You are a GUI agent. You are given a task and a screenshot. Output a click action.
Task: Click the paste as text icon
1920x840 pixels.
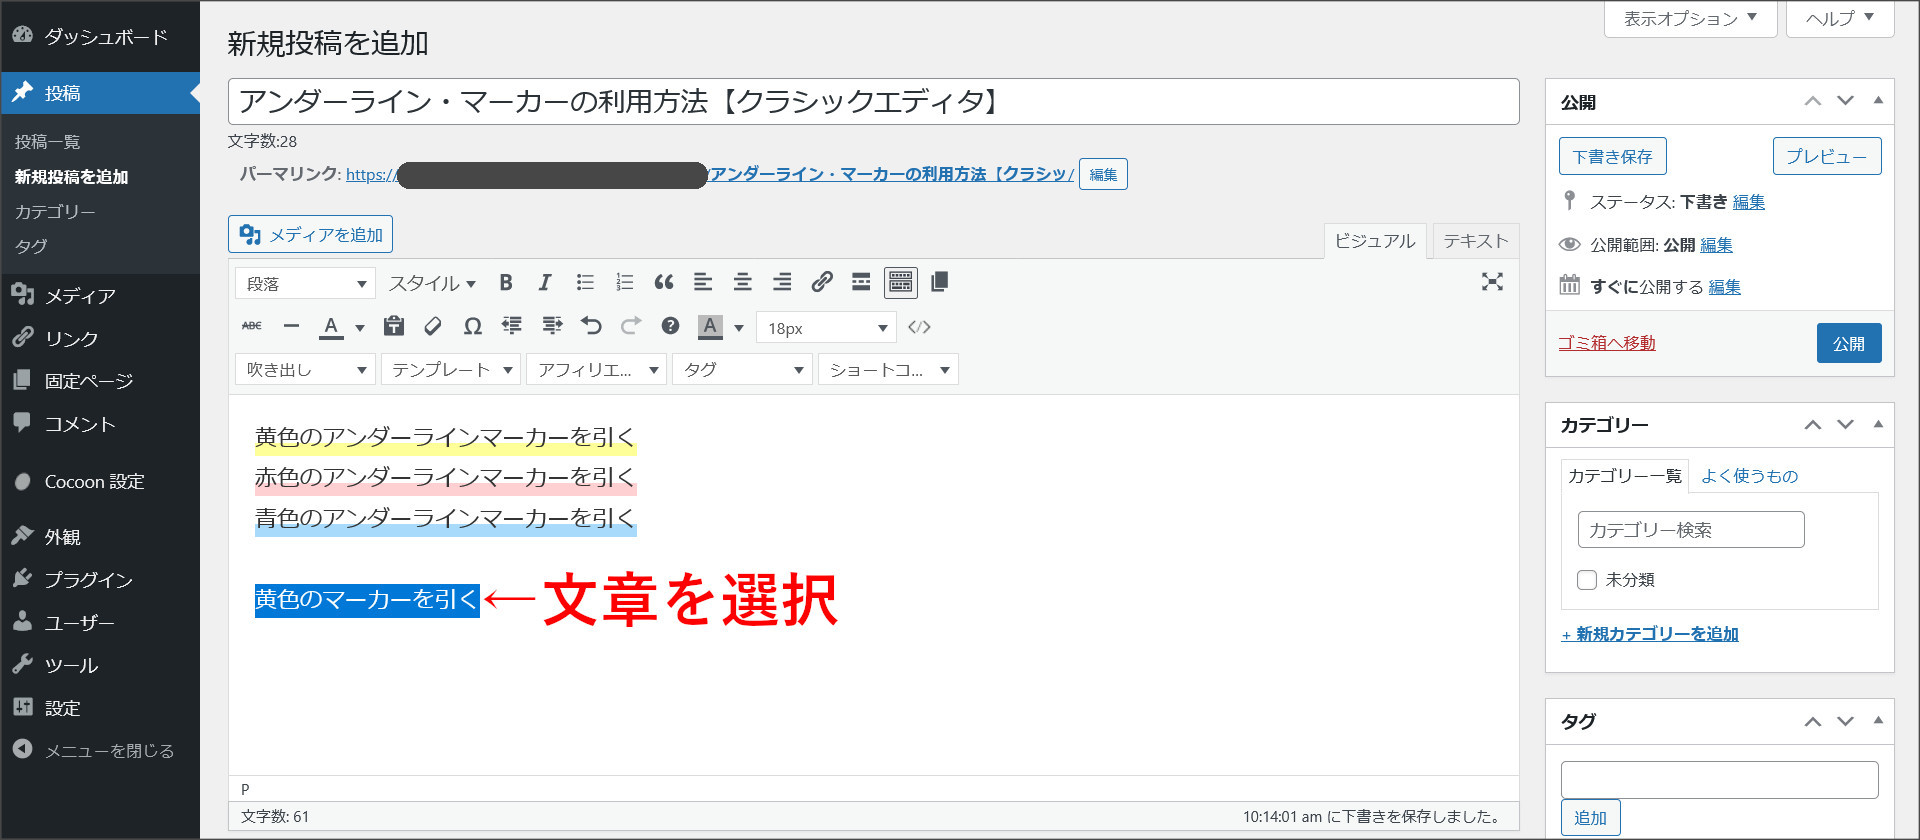click(x=394, y=326)
